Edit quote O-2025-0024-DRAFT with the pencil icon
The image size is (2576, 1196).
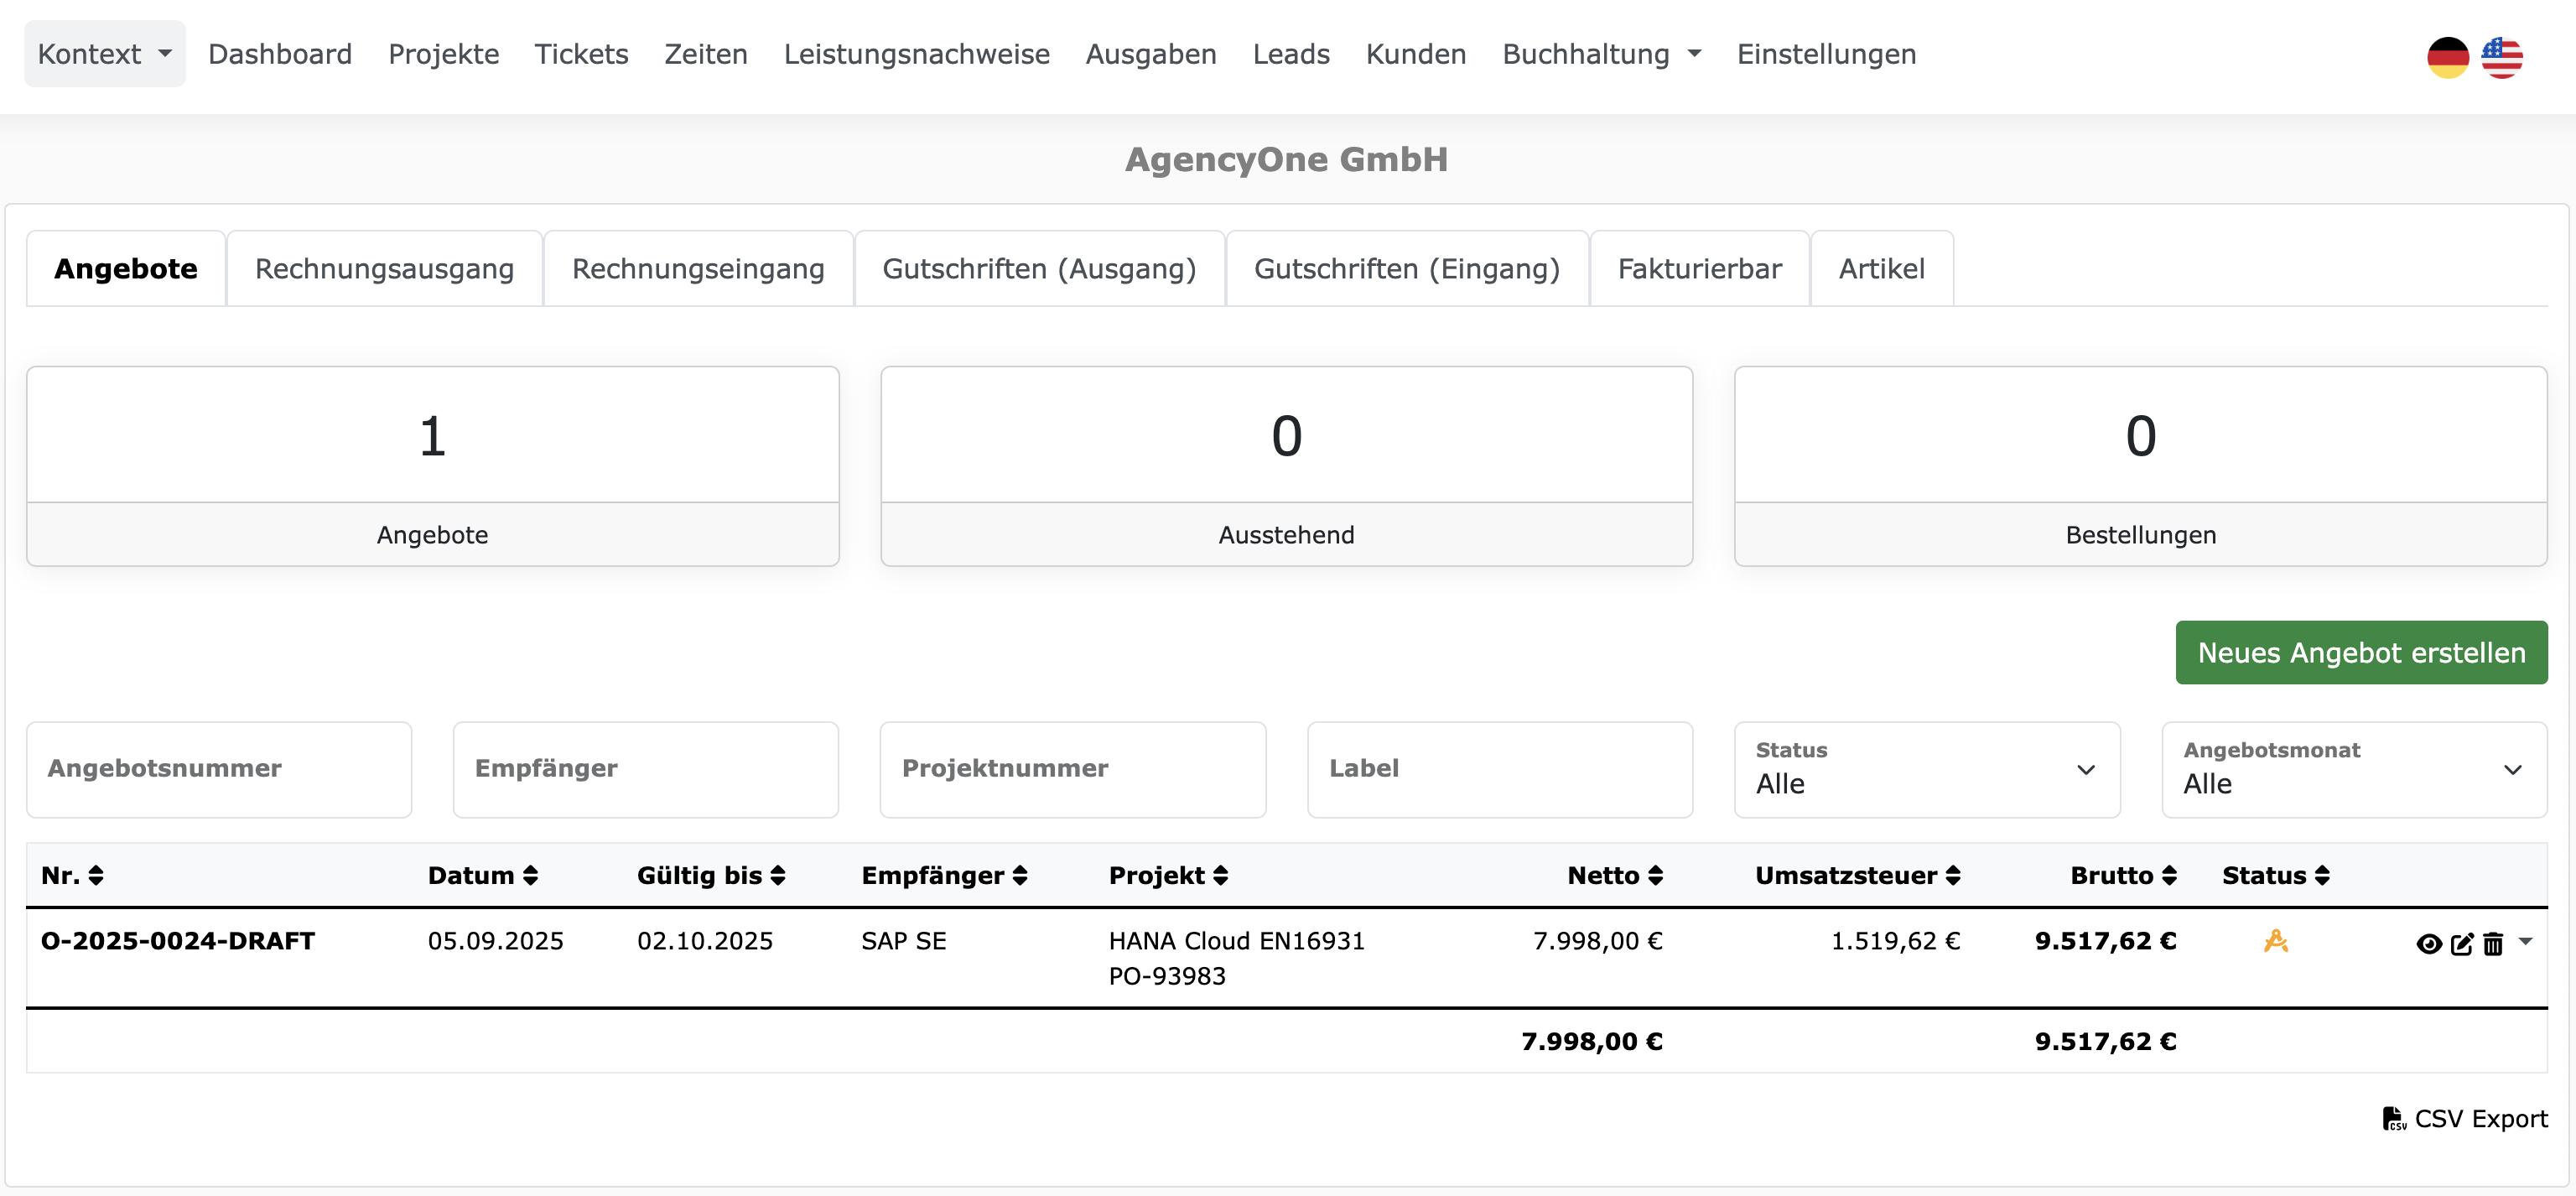[x=2461, y=943]
